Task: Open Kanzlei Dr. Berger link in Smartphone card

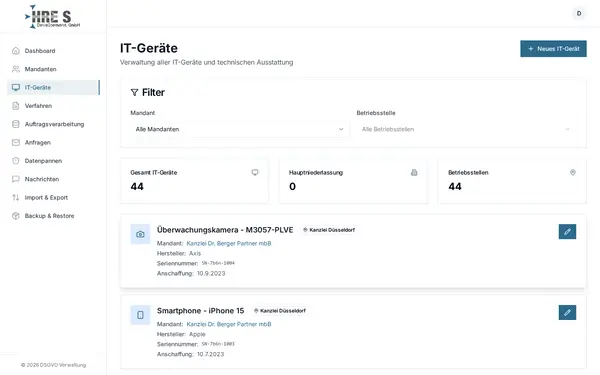Action: tap(229, 324)
